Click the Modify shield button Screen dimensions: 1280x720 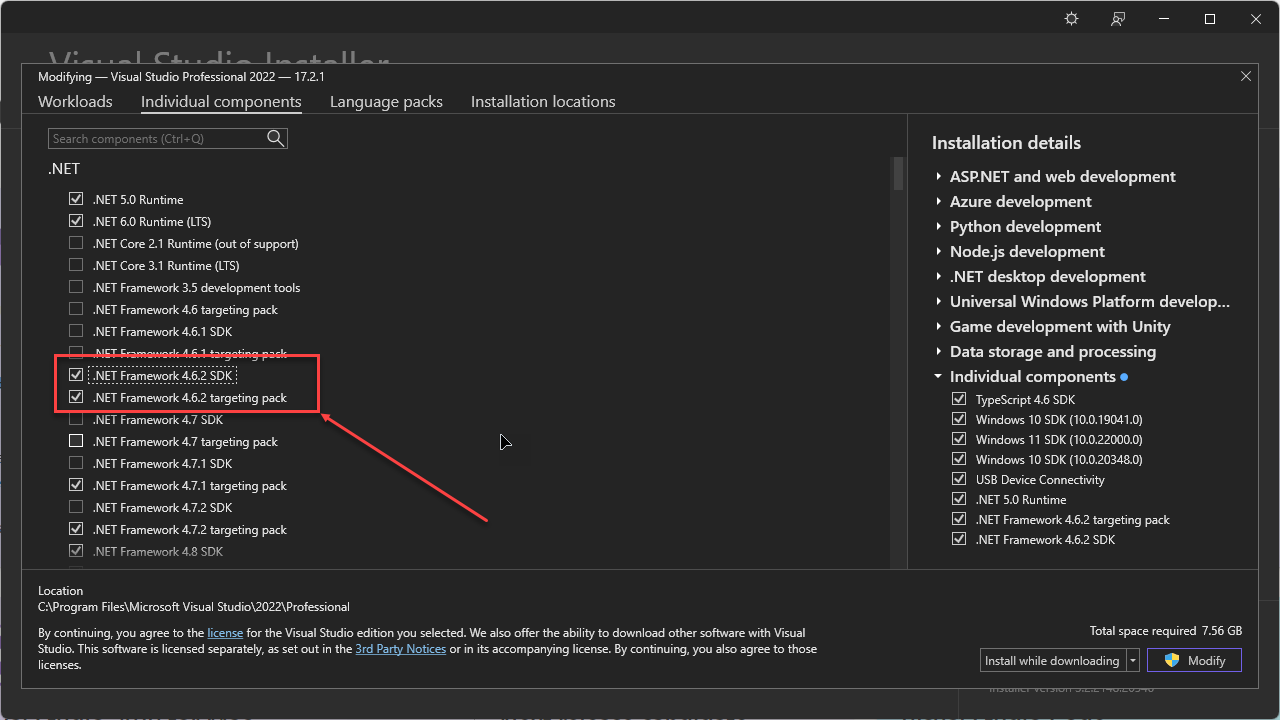point(1194,661)
